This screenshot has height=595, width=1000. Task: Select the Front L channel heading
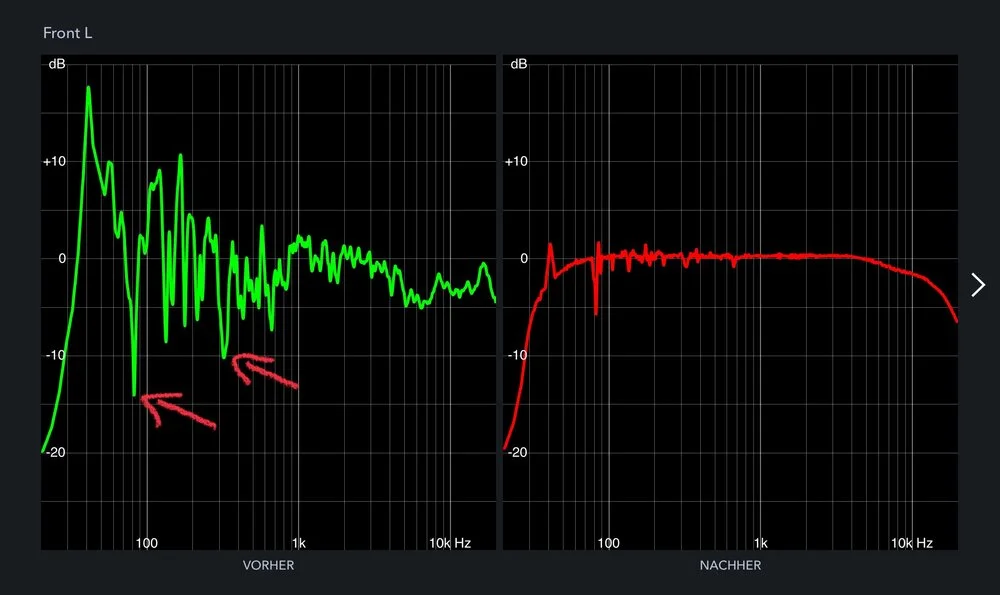68,33
